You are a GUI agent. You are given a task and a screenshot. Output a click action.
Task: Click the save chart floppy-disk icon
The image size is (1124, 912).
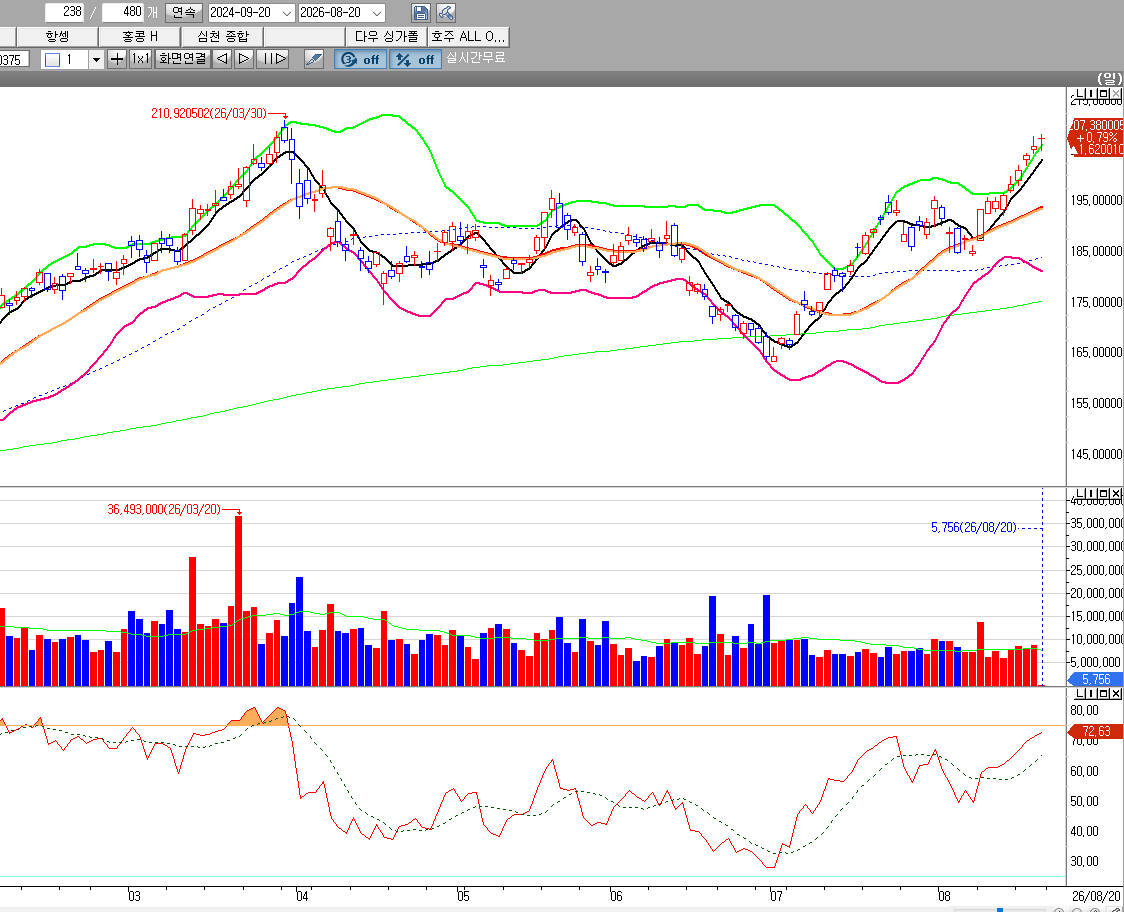421,13
